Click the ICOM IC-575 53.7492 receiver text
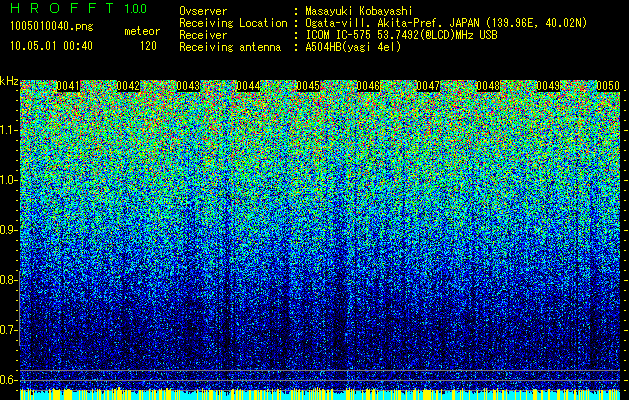Screen dimensions: 629x400 coord(401,35)
